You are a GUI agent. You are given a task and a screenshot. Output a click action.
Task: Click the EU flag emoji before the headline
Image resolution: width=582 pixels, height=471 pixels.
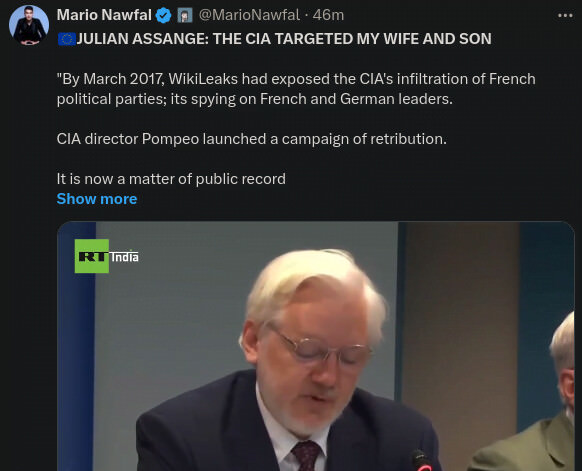point(66,39)
